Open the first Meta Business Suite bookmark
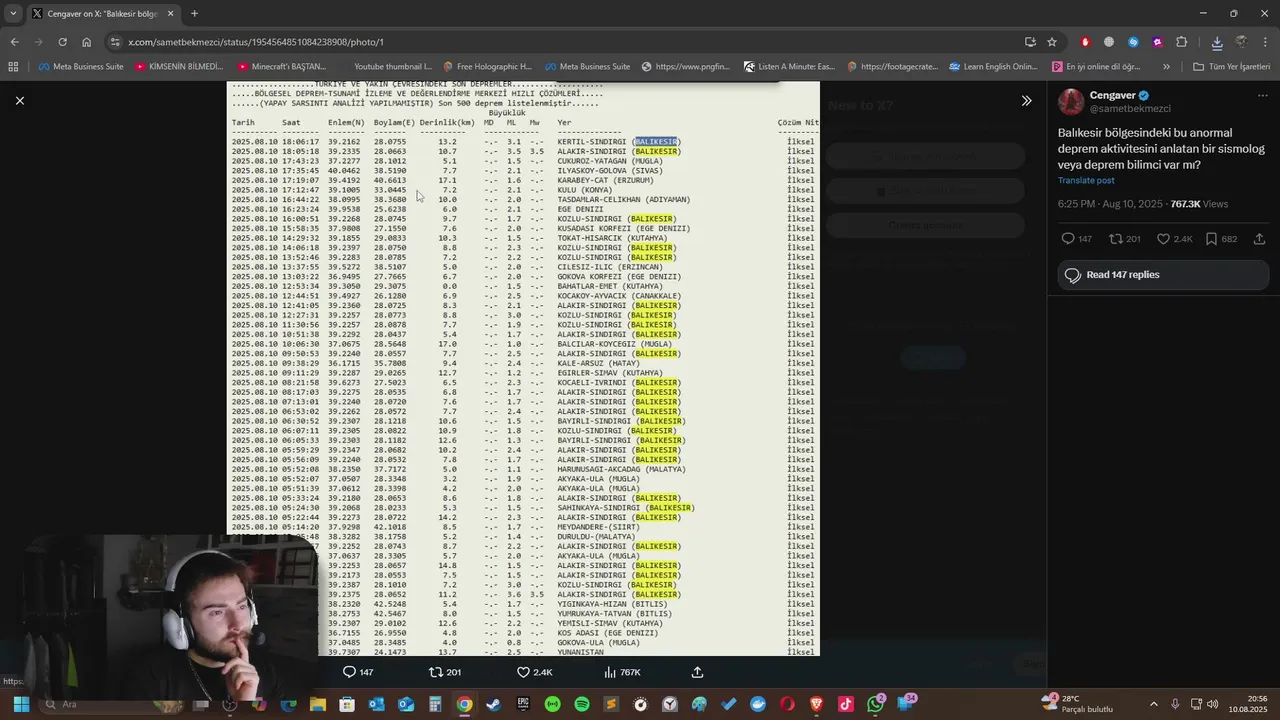The width and height of the screenshot is (1280, 720). pyautogui.click(x=81, y=67)
